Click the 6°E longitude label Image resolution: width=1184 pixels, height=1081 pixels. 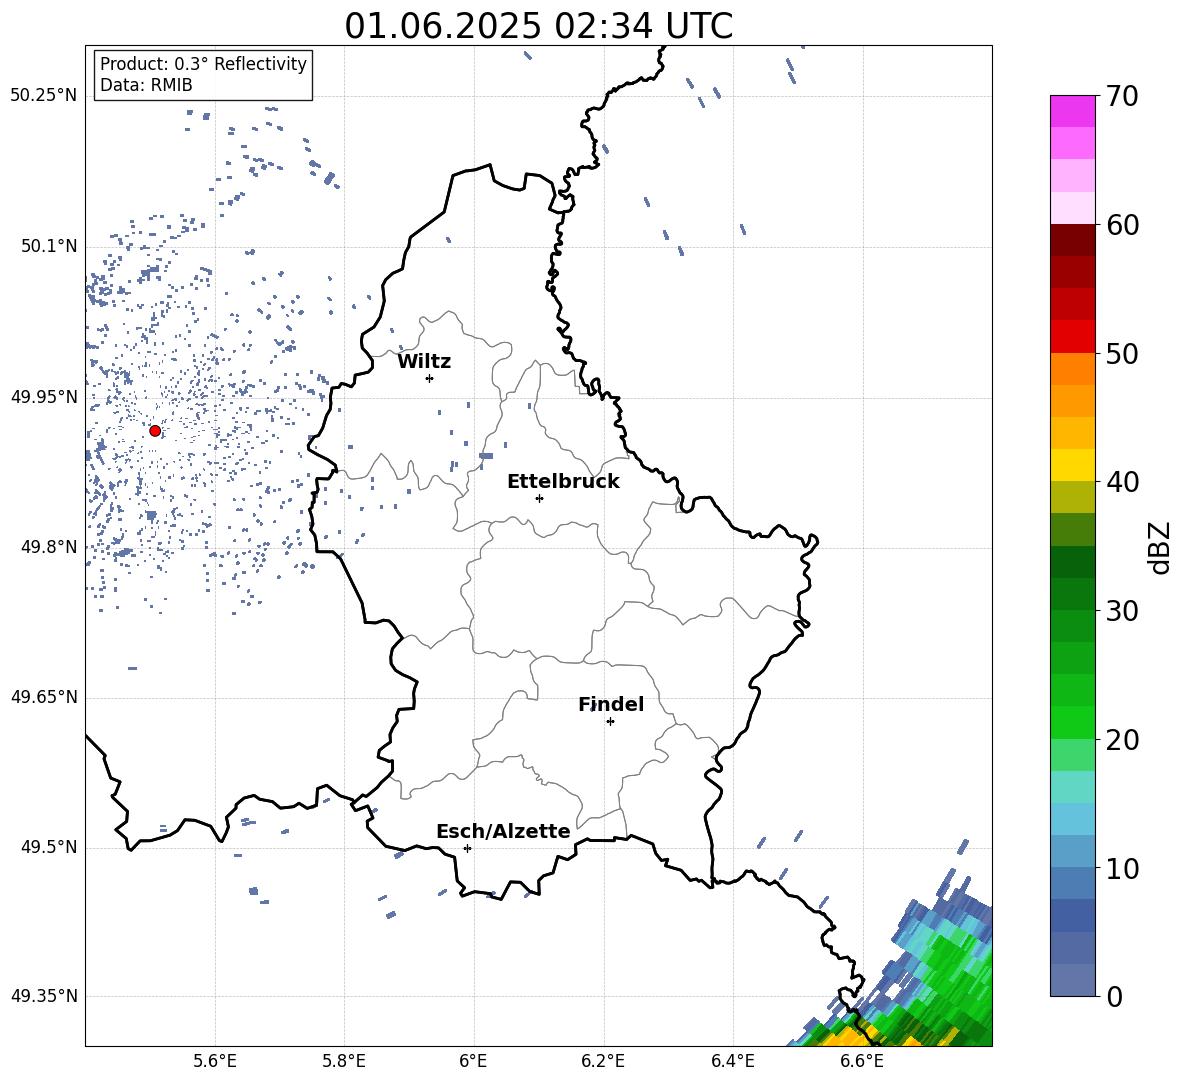point(473,1062)
